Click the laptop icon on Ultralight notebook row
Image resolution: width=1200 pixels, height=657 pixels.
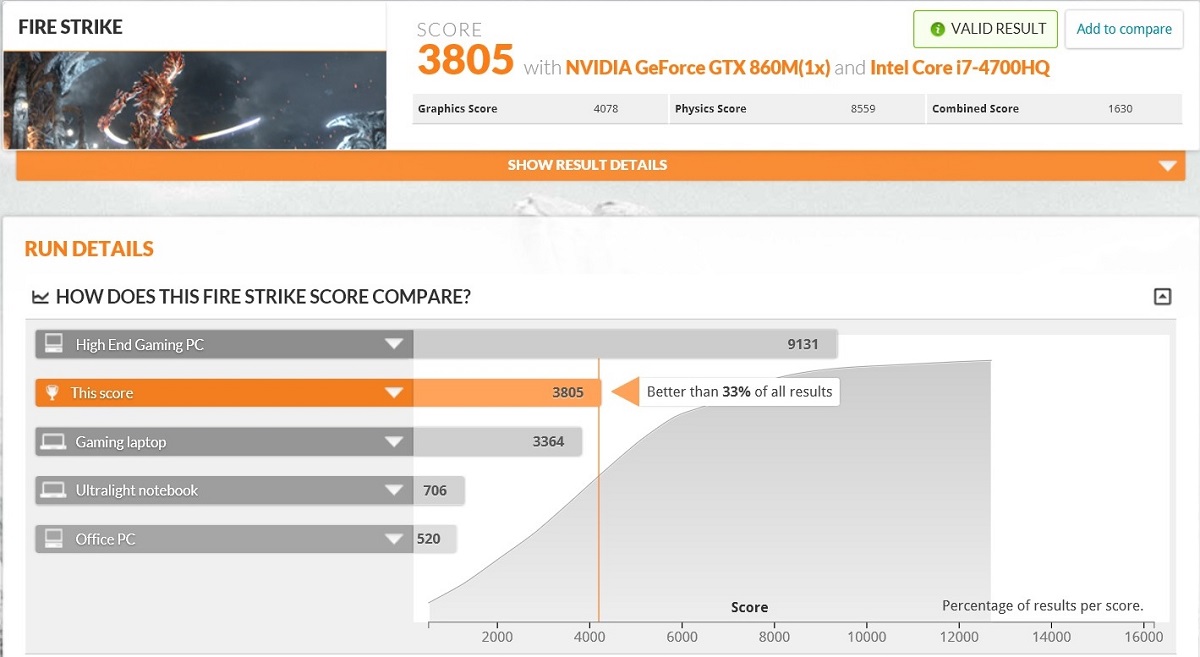point(54,490)
